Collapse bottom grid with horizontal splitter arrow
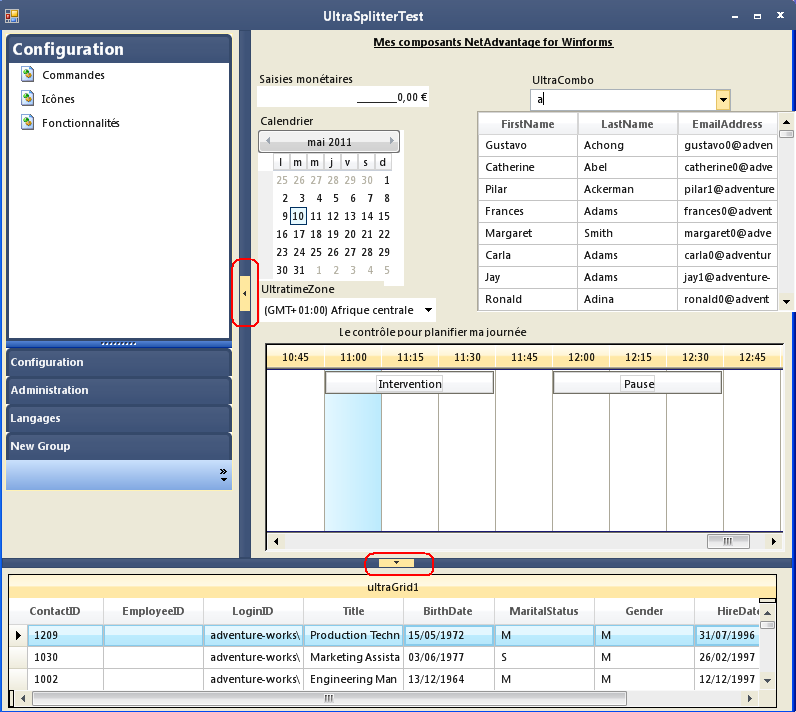796x712 pixels. (x=397, y=564)
